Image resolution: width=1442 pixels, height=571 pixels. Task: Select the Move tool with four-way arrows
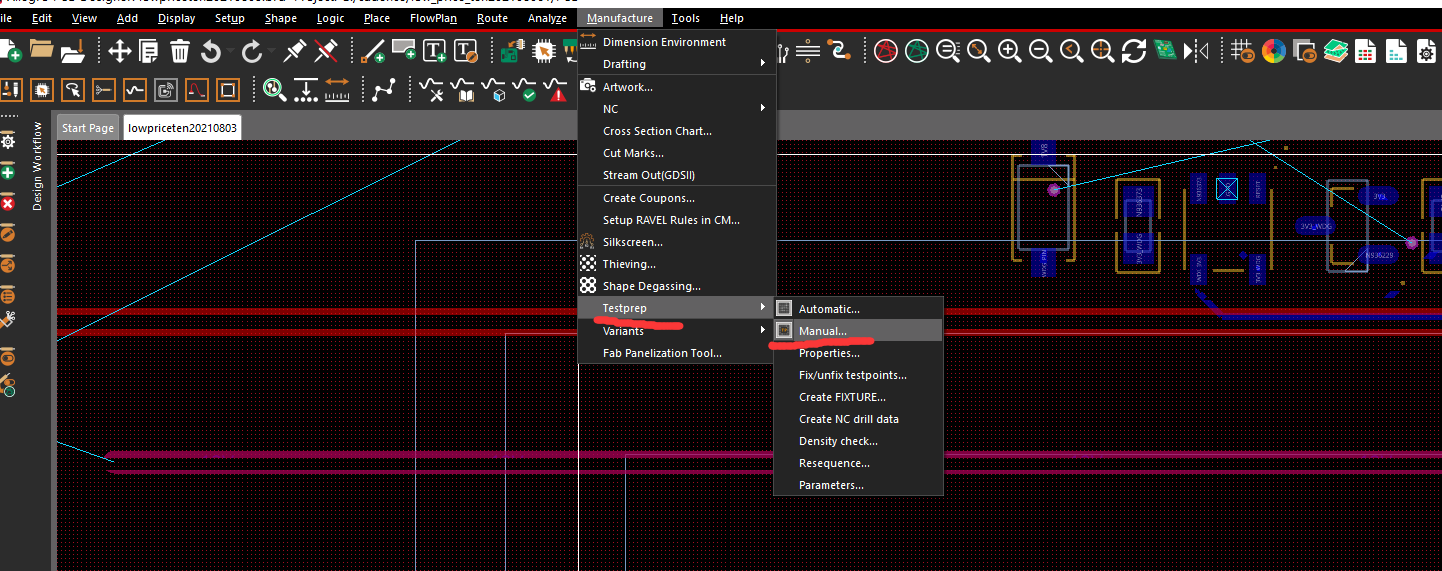point(119,51)
